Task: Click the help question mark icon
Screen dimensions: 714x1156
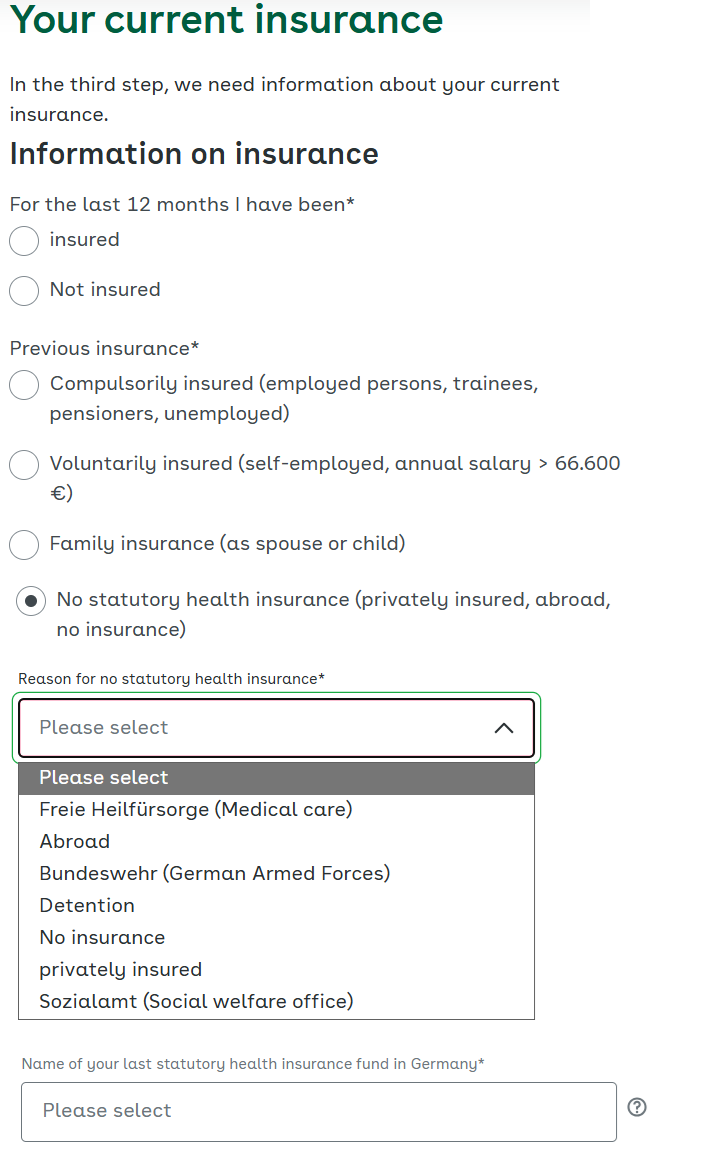Action: [x=637, y=1107]
